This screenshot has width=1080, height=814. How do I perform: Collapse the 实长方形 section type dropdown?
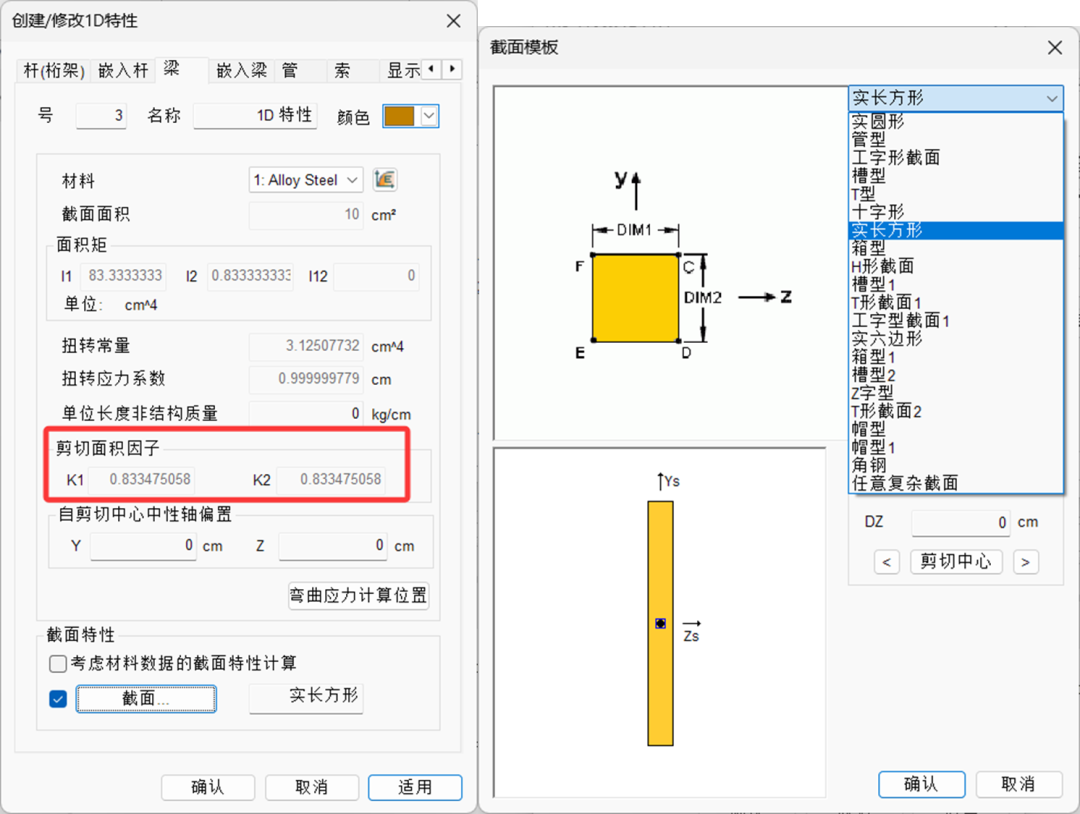click(x=1051, y=98)
